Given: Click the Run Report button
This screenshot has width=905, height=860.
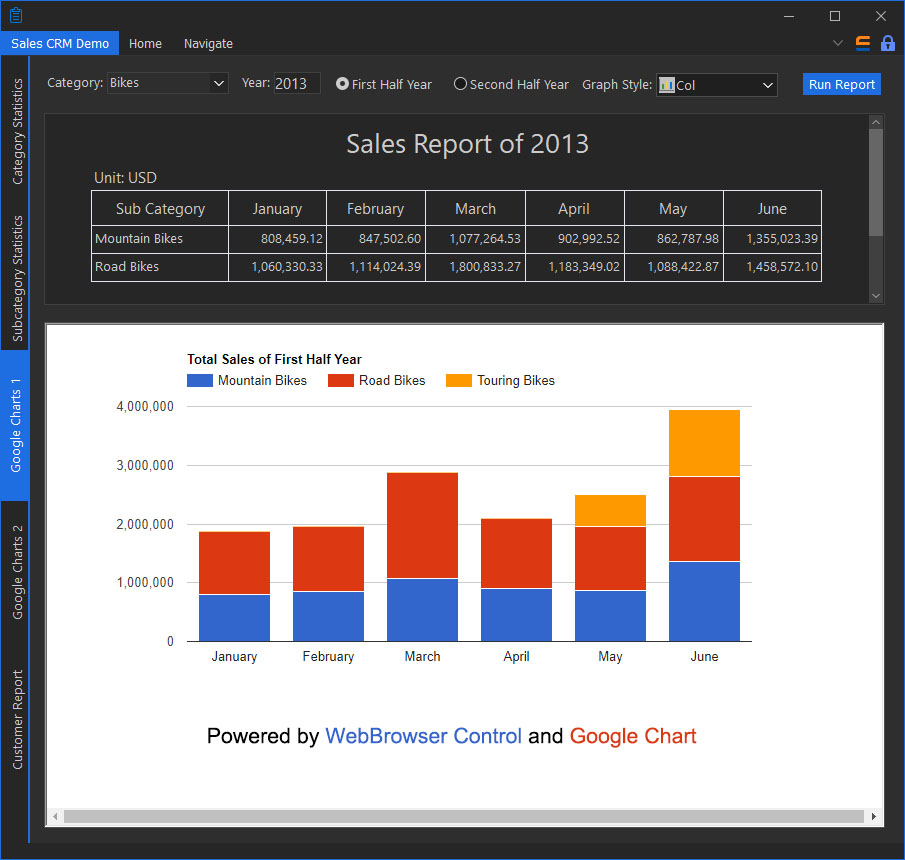Looking at the screenshot, I should (x=841, y=84).
